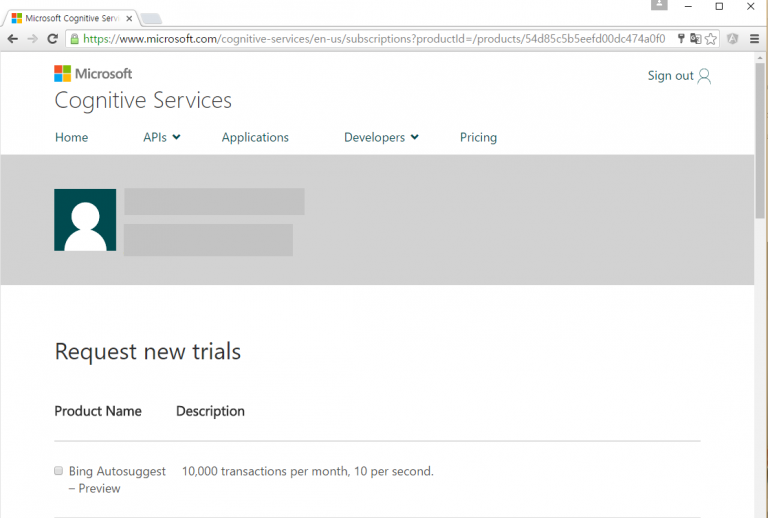Viewport: 768px width, 518px height.
Task: Click the Sign out link
Action: 670,76
